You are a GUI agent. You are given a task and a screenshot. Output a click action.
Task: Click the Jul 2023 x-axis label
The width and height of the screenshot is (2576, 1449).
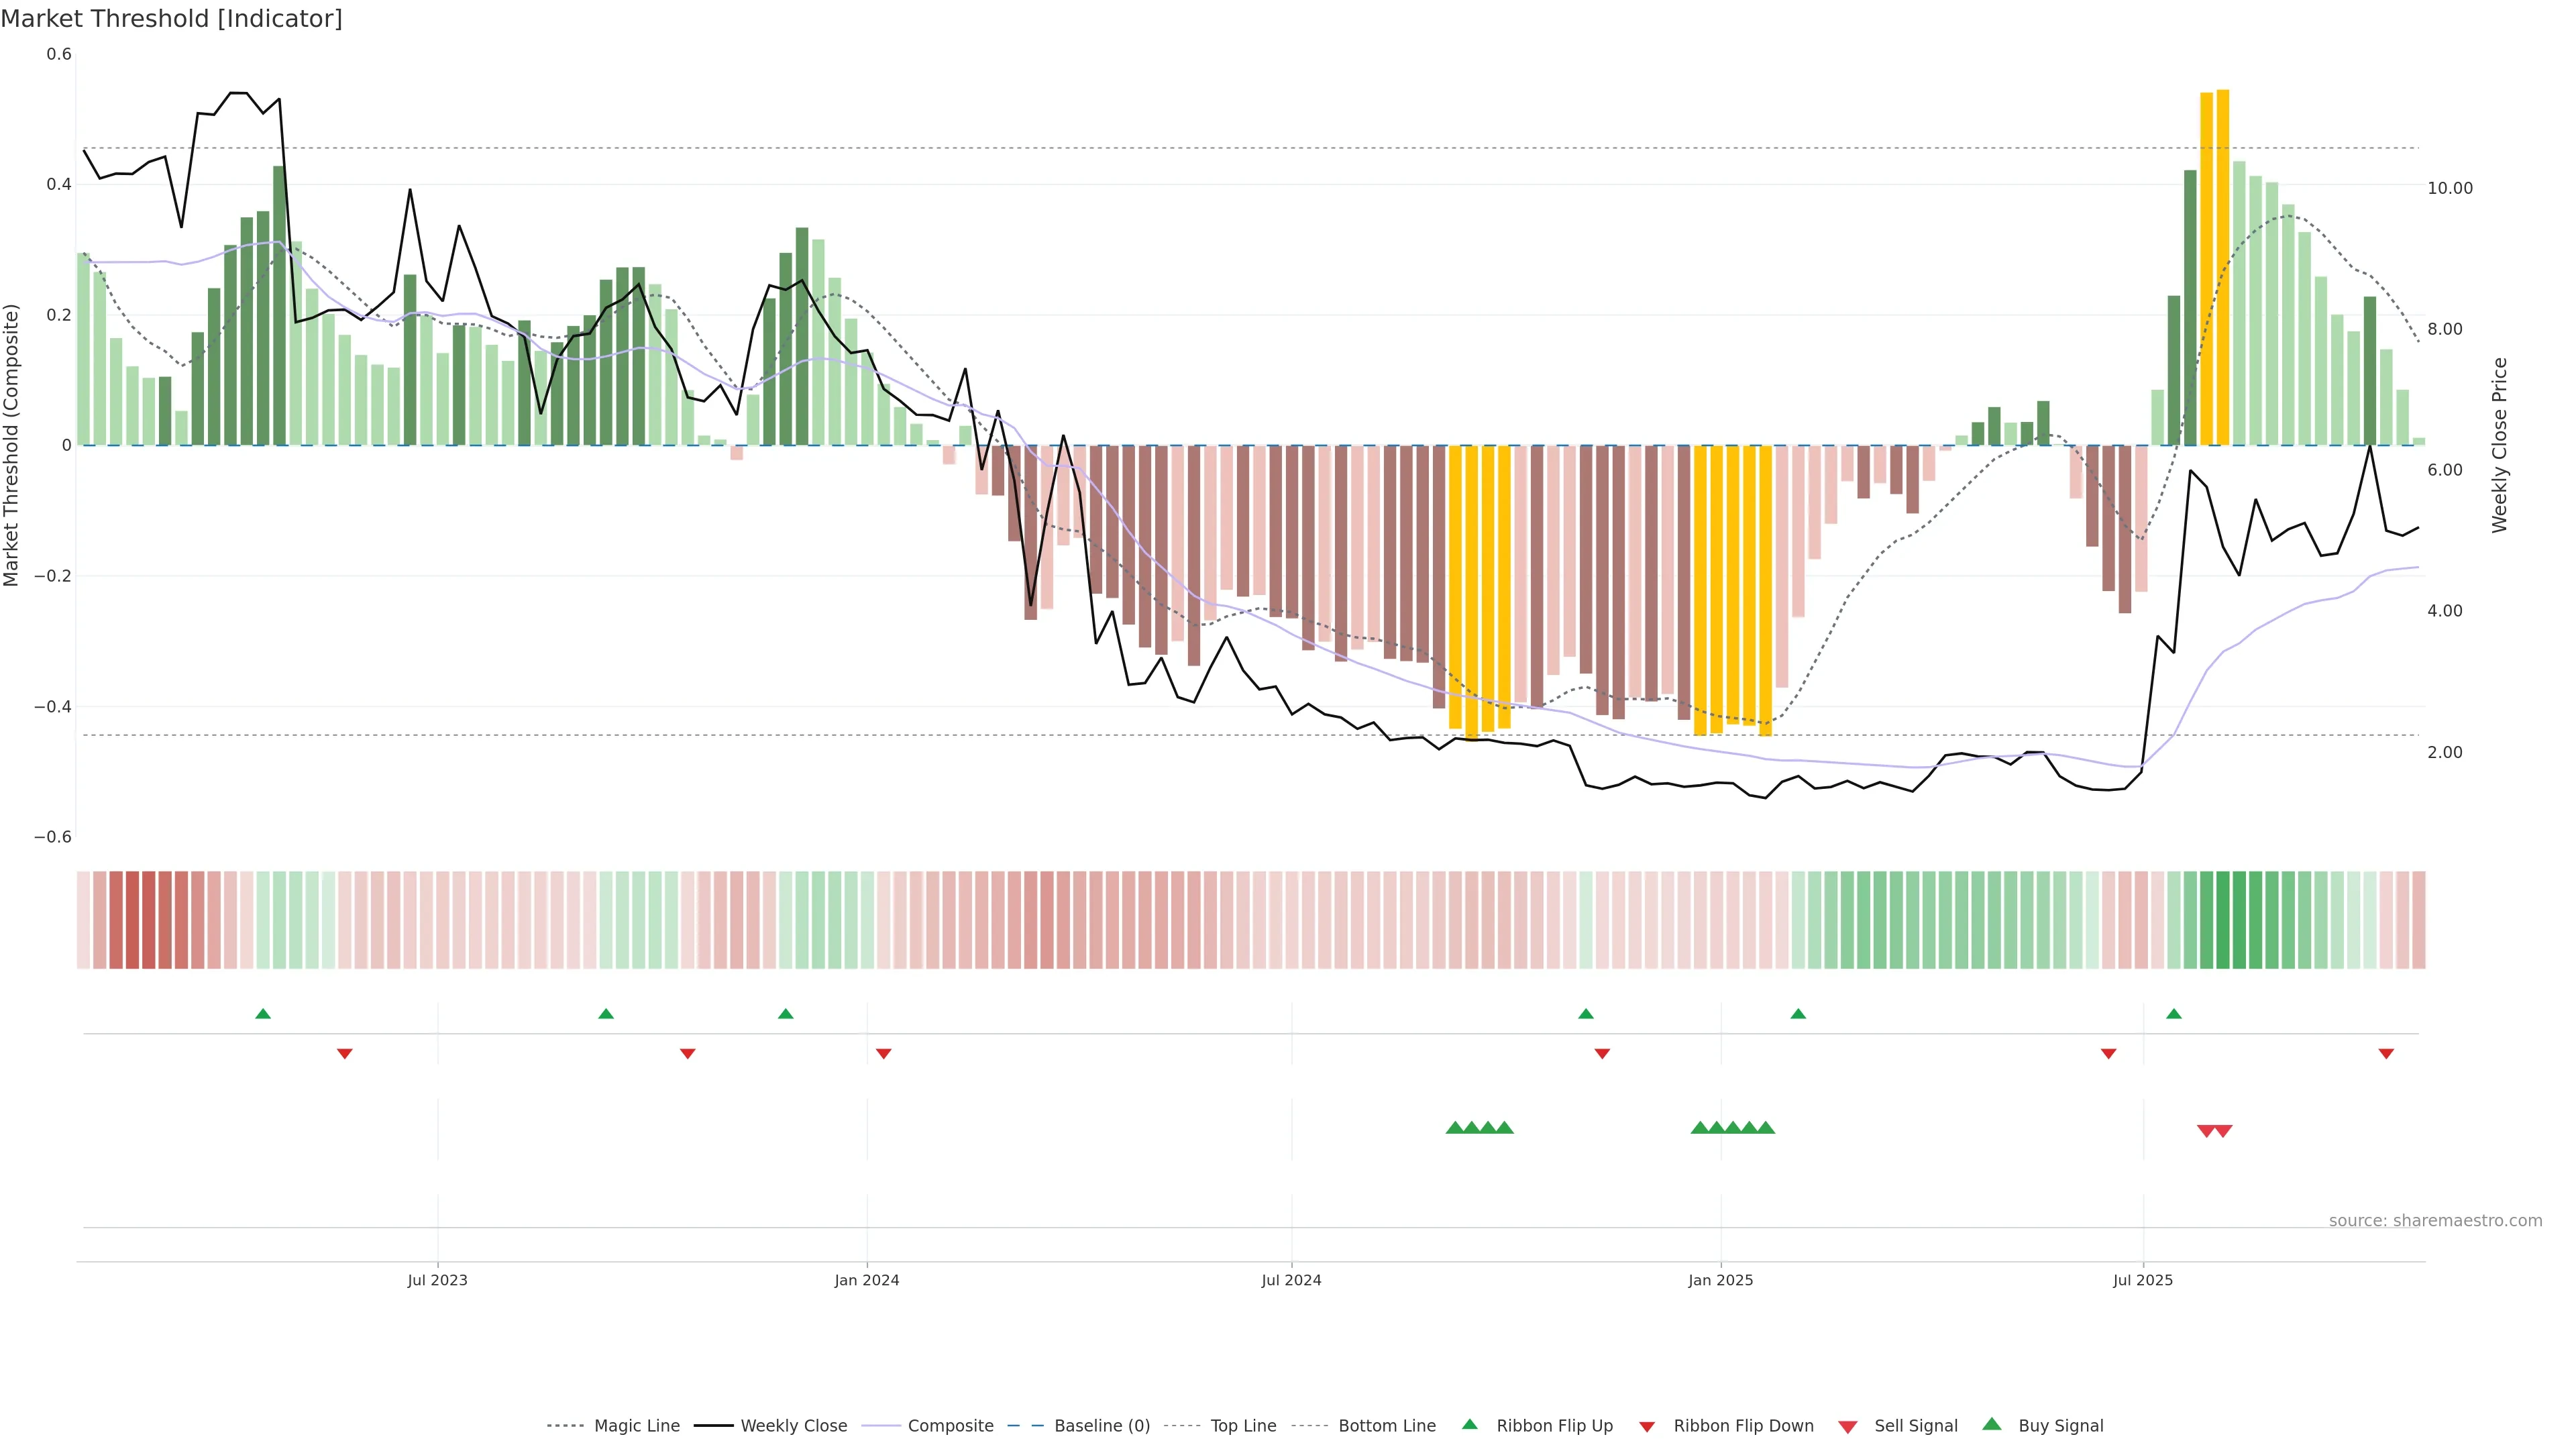pos(437,1280)
